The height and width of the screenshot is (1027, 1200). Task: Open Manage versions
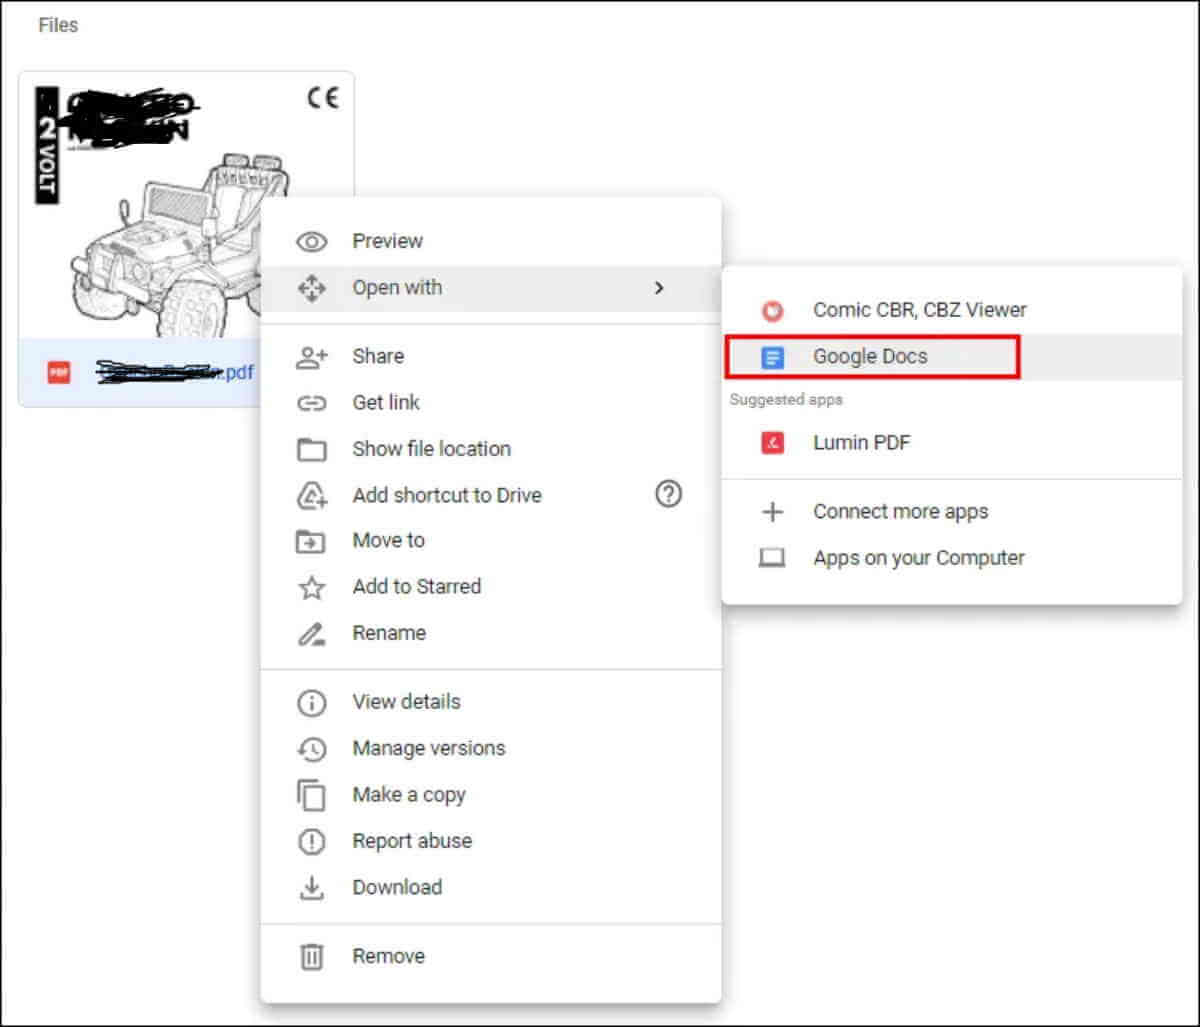(x=428, y=748)
